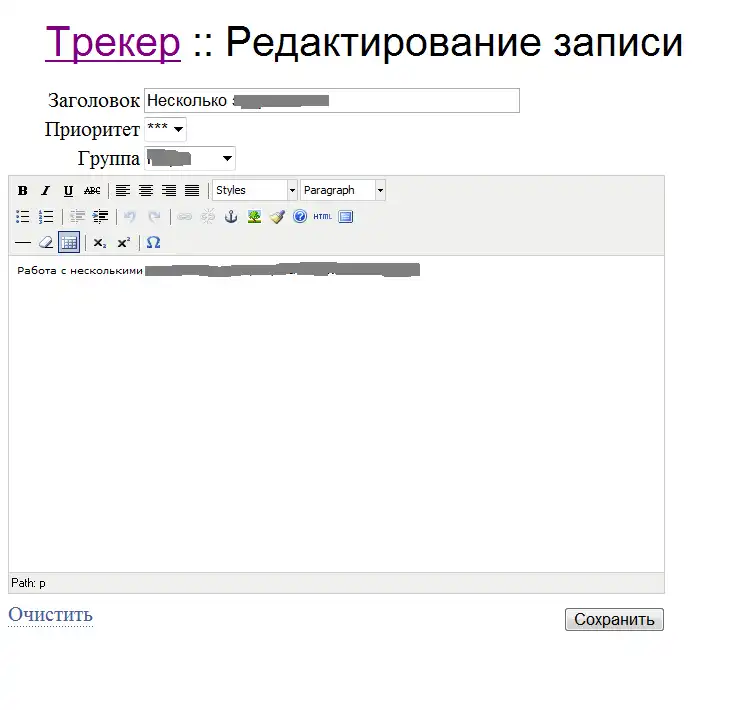740x710 pixels.
Task: Click the Сохранить button
Action: pos(614,619)
